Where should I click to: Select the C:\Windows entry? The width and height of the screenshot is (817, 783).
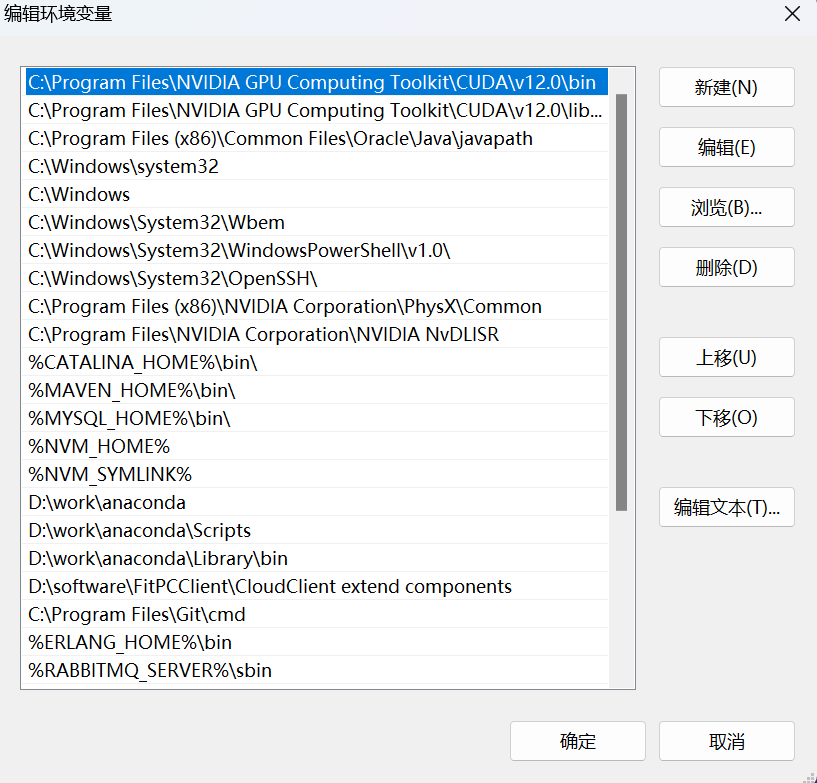coord(317,194)
